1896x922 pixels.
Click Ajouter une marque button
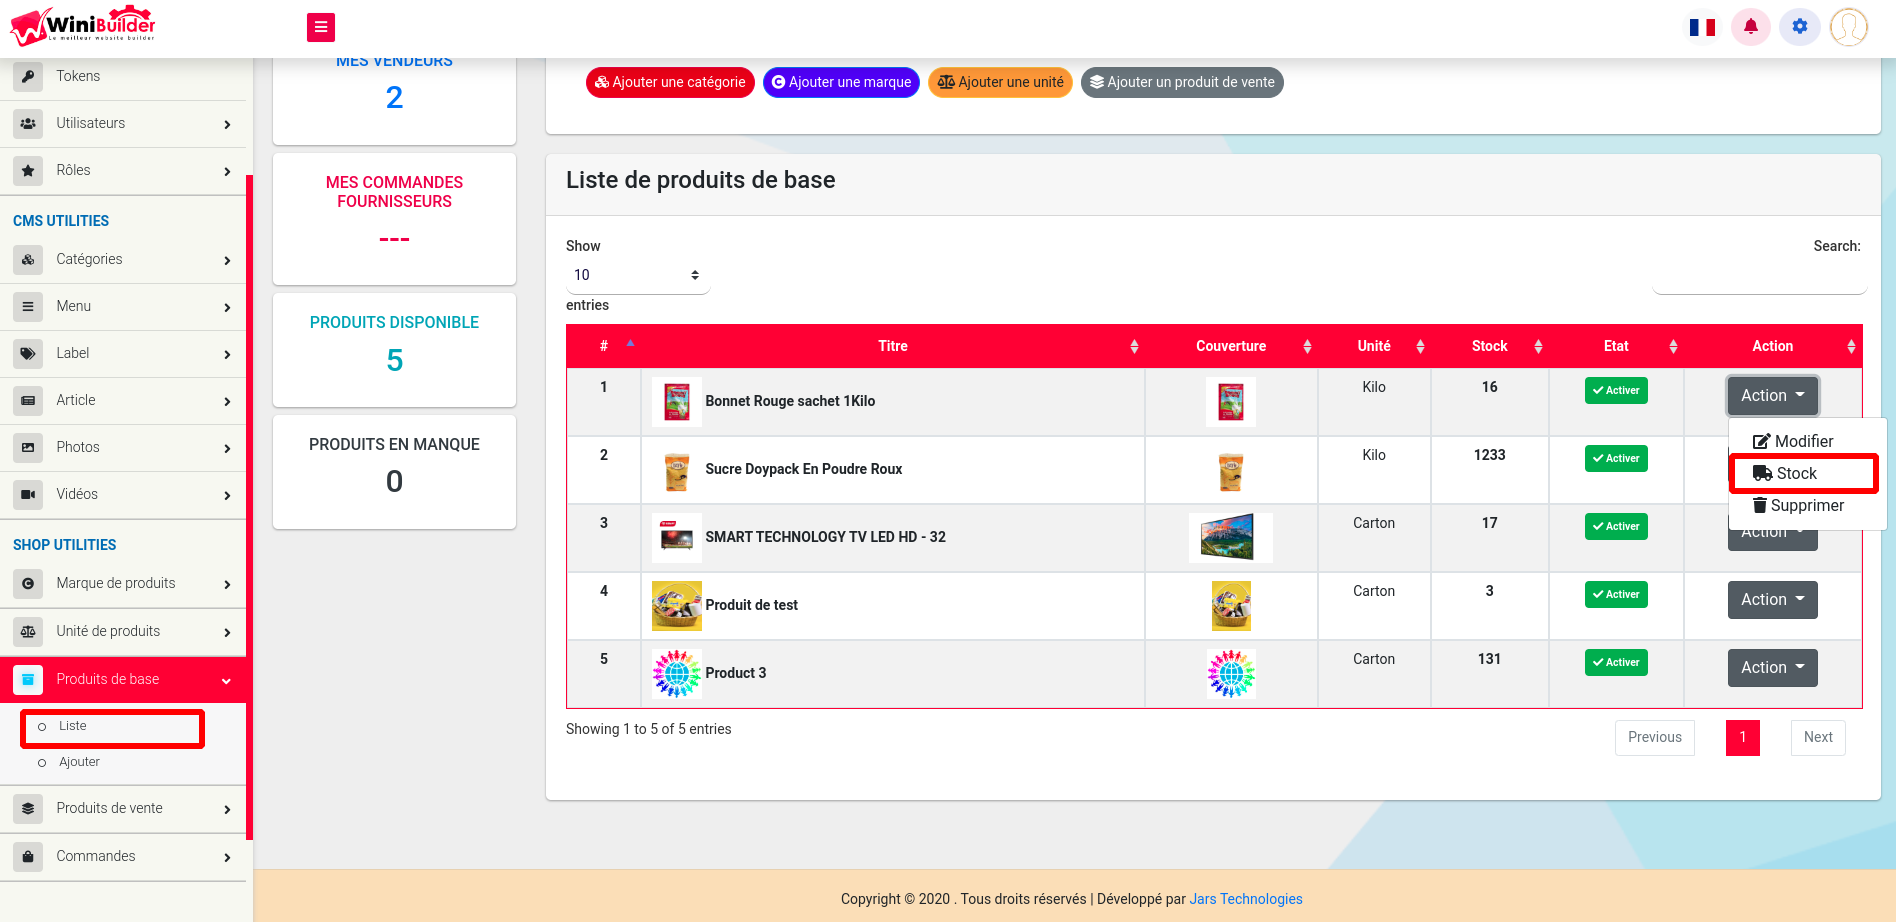[841, 82]
